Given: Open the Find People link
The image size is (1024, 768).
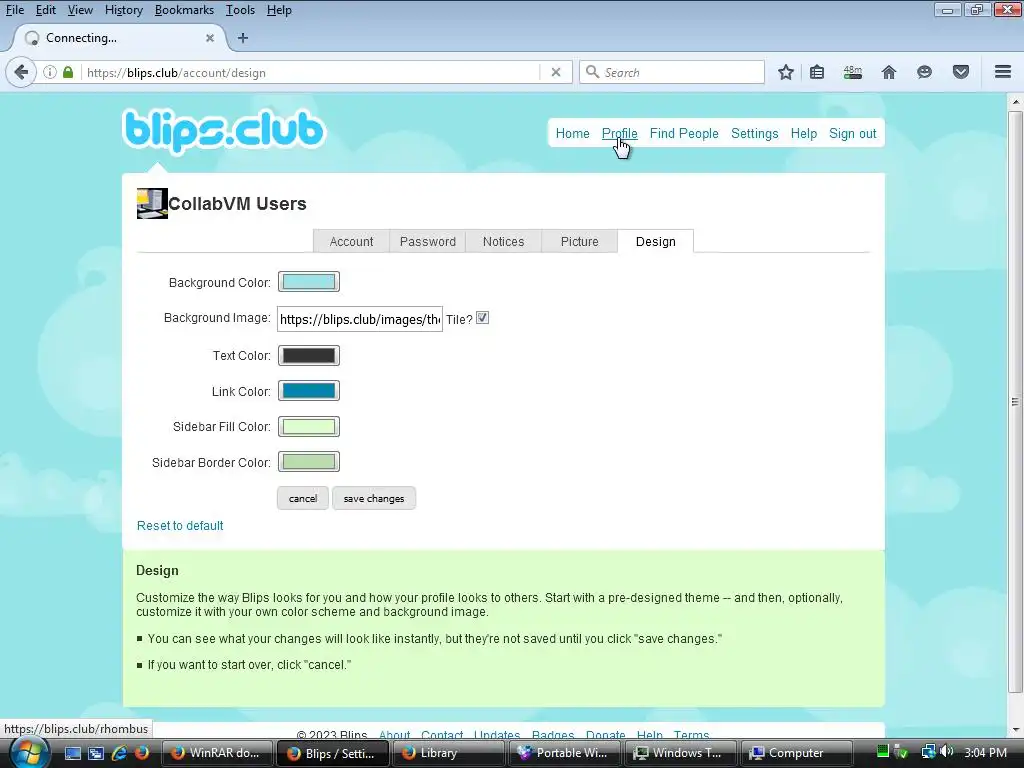Looking at the screenshot, I should [684, 133].
